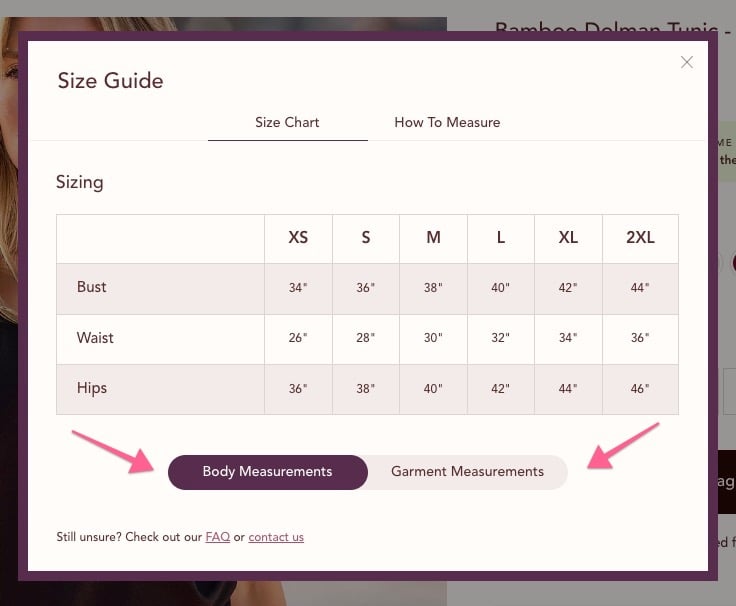Viewport: 736px width, 606px height.
Task: Click the 2XL column header
Action: (640, 238)
